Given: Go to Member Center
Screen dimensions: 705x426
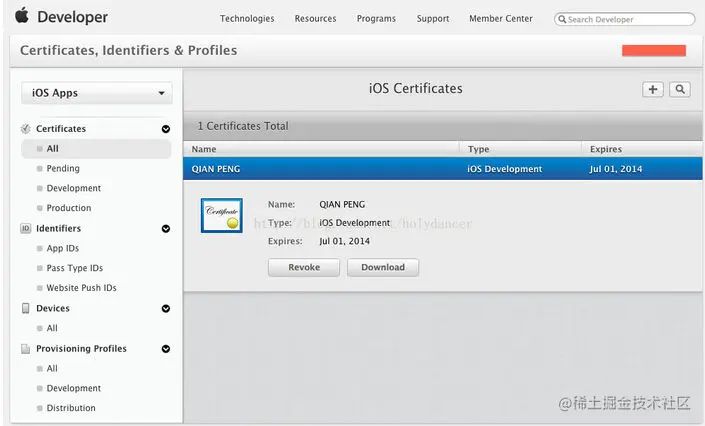Looking at the screenshot, I should point(501,18).
